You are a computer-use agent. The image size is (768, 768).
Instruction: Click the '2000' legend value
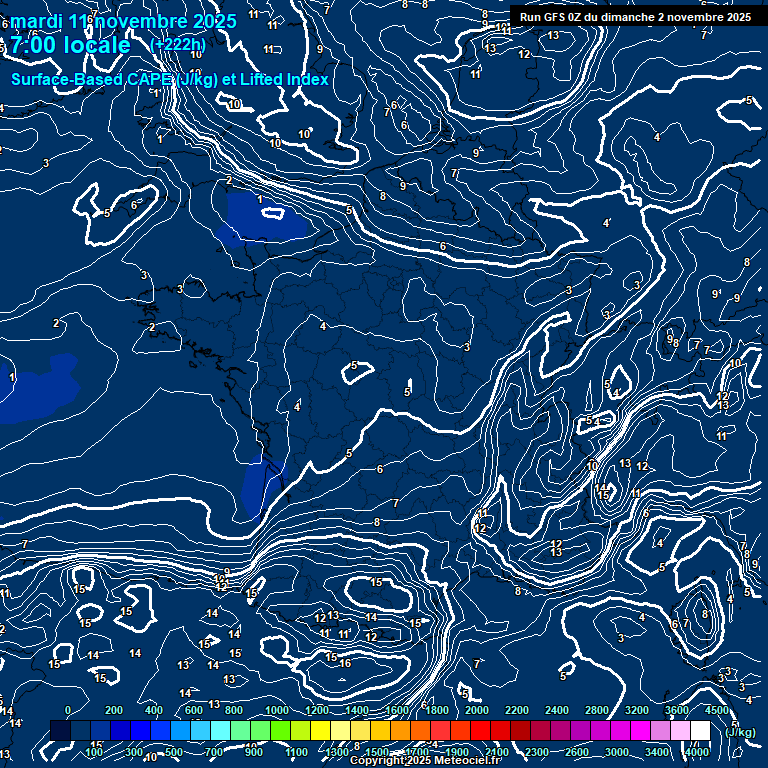[477, 710]
